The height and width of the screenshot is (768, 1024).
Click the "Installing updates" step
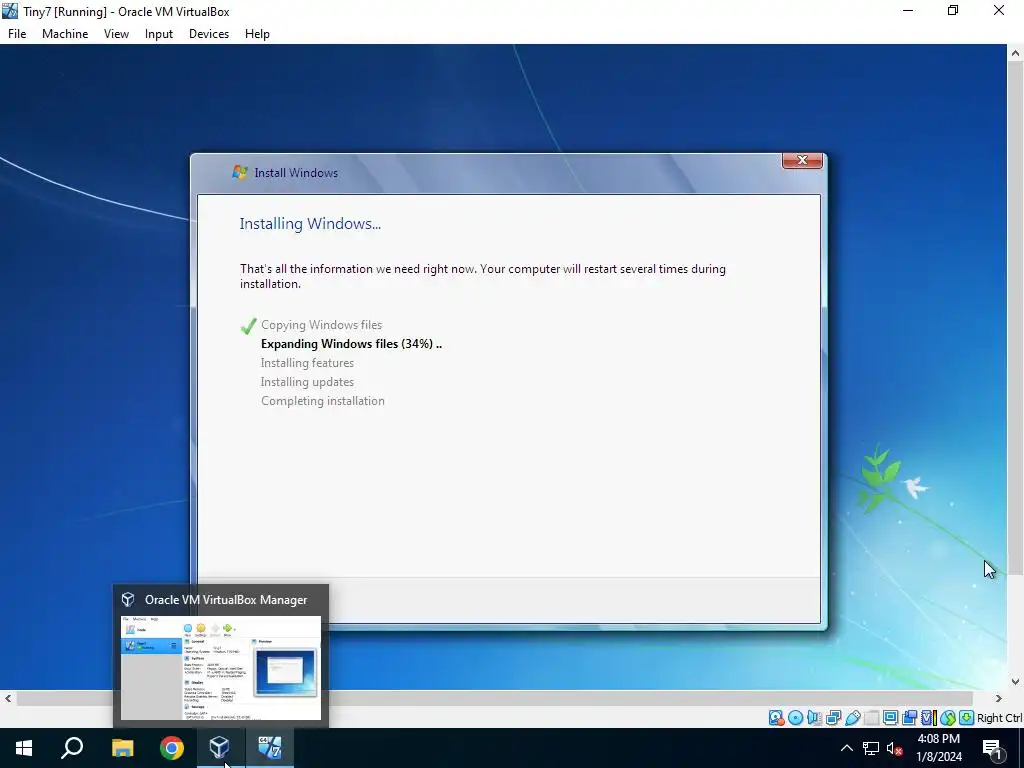[x=307, y=381]
